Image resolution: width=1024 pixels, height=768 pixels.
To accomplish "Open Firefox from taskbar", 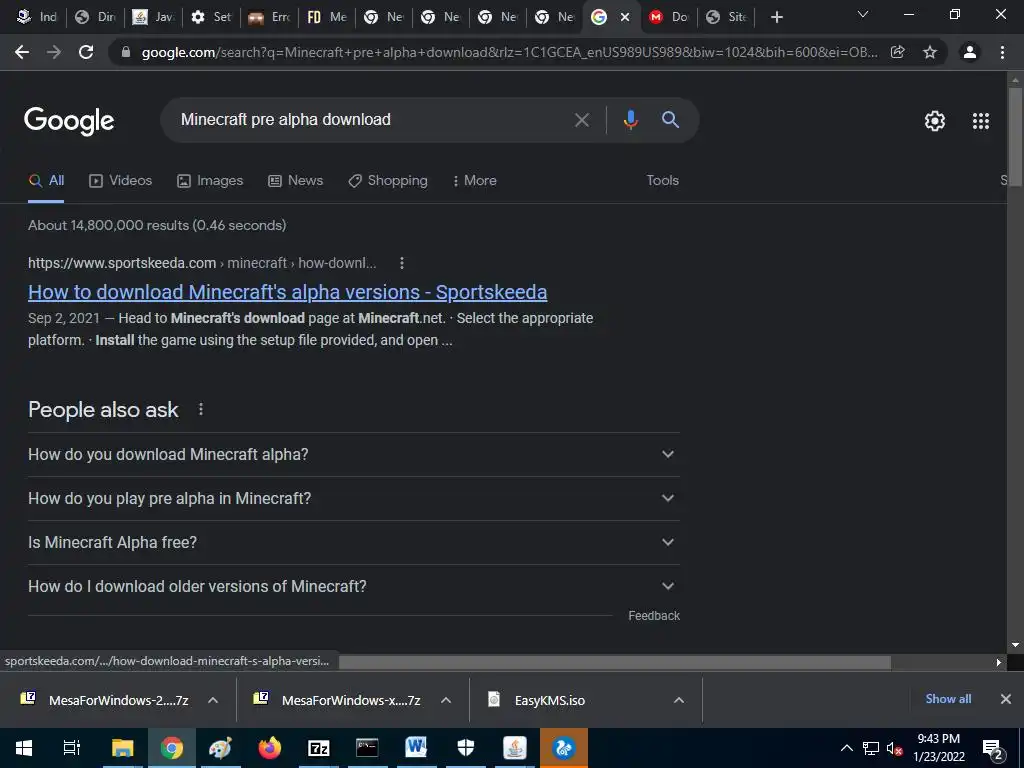I will (269, 748).
